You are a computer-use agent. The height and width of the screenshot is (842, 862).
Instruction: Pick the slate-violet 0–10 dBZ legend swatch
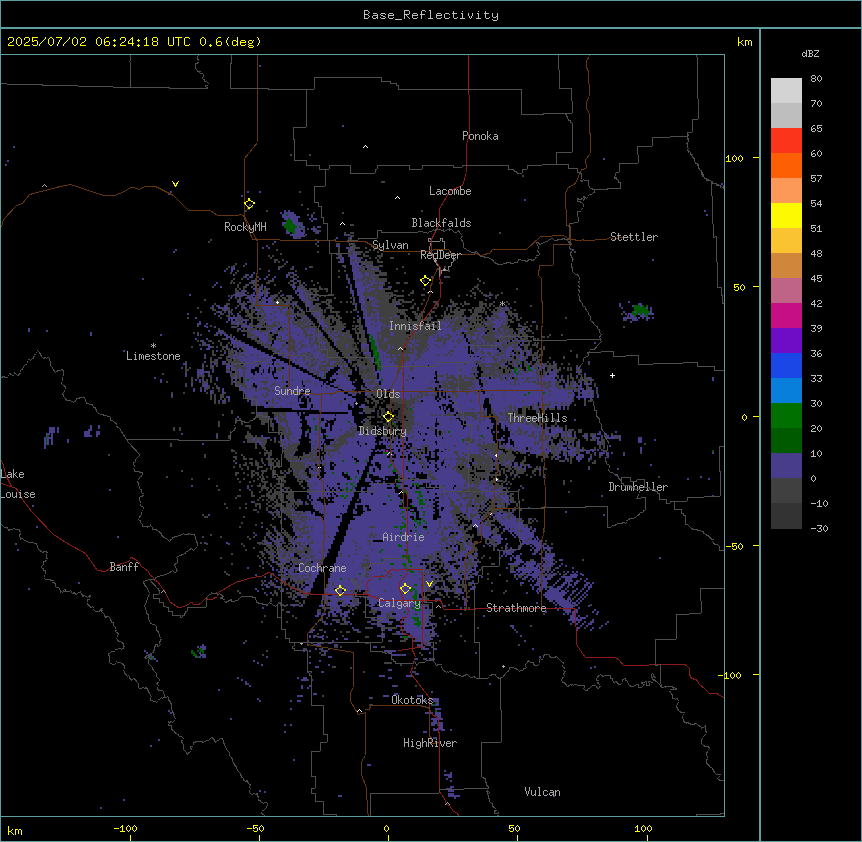tap(786, 466)
